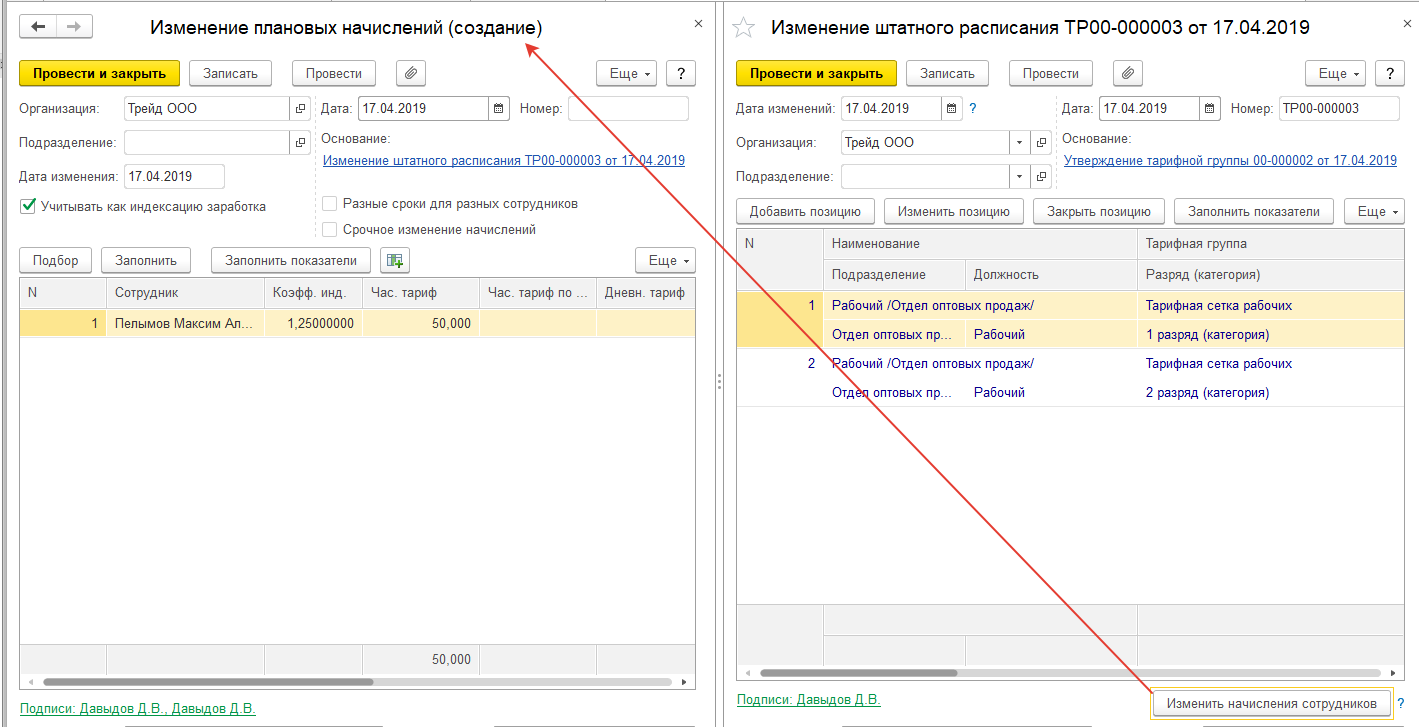Sort by the Сотрудник column header
The width and height of the screenshot is (1419, 727).
point(185,292)
